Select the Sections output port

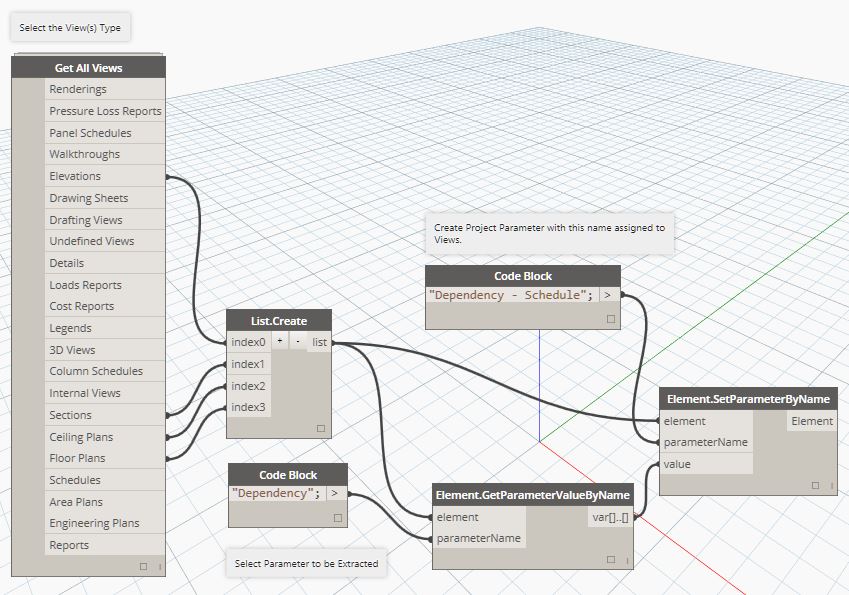pyautogui.click(x=105, y=415)
